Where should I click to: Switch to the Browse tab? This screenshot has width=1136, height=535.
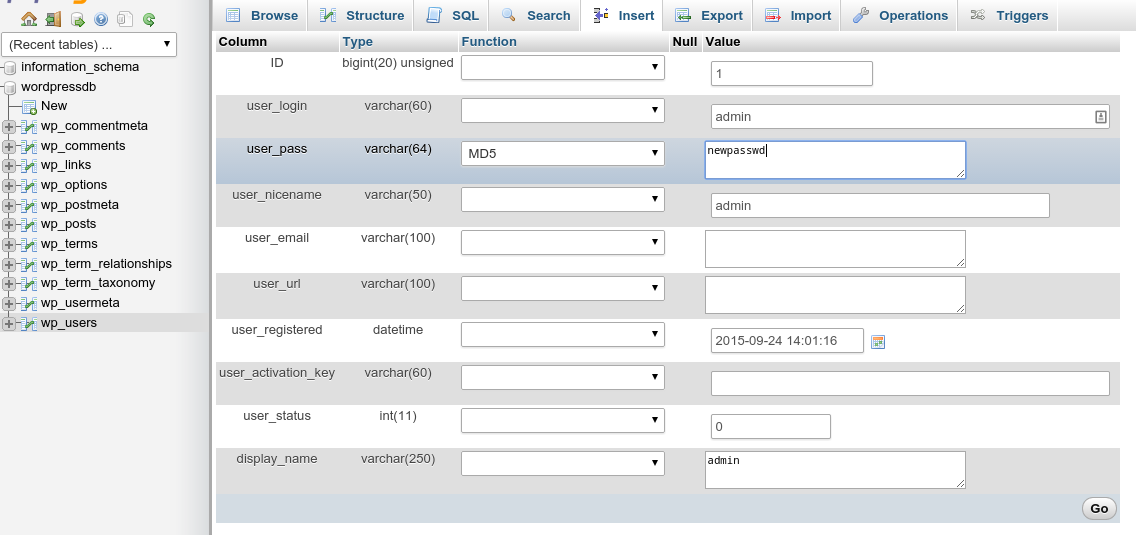tap(261, 15)
